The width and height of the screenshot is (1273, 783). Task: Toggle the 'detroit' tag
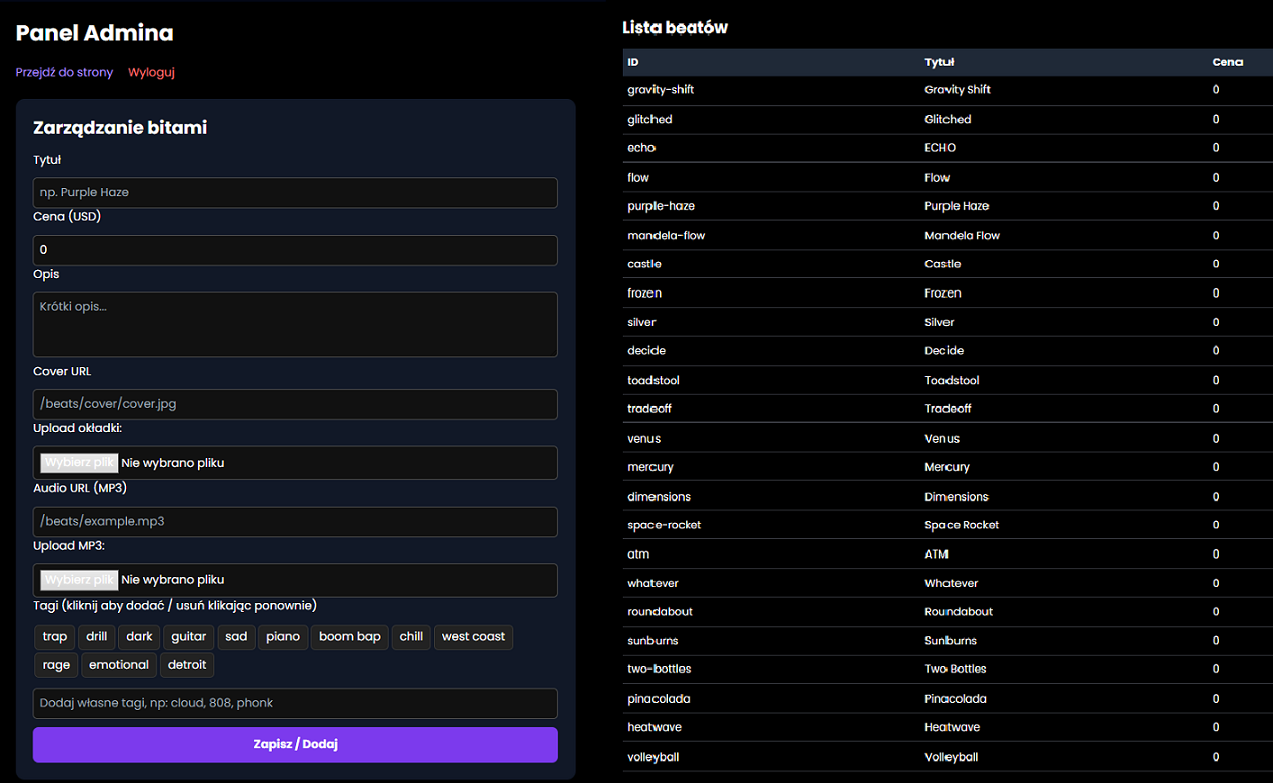(x=187, y=665)
